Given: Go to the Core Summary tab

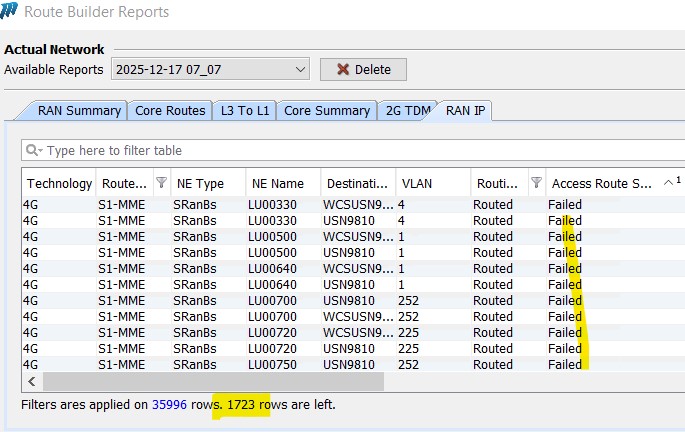Looking at the screenshot, I should click(x=326, y=111).
